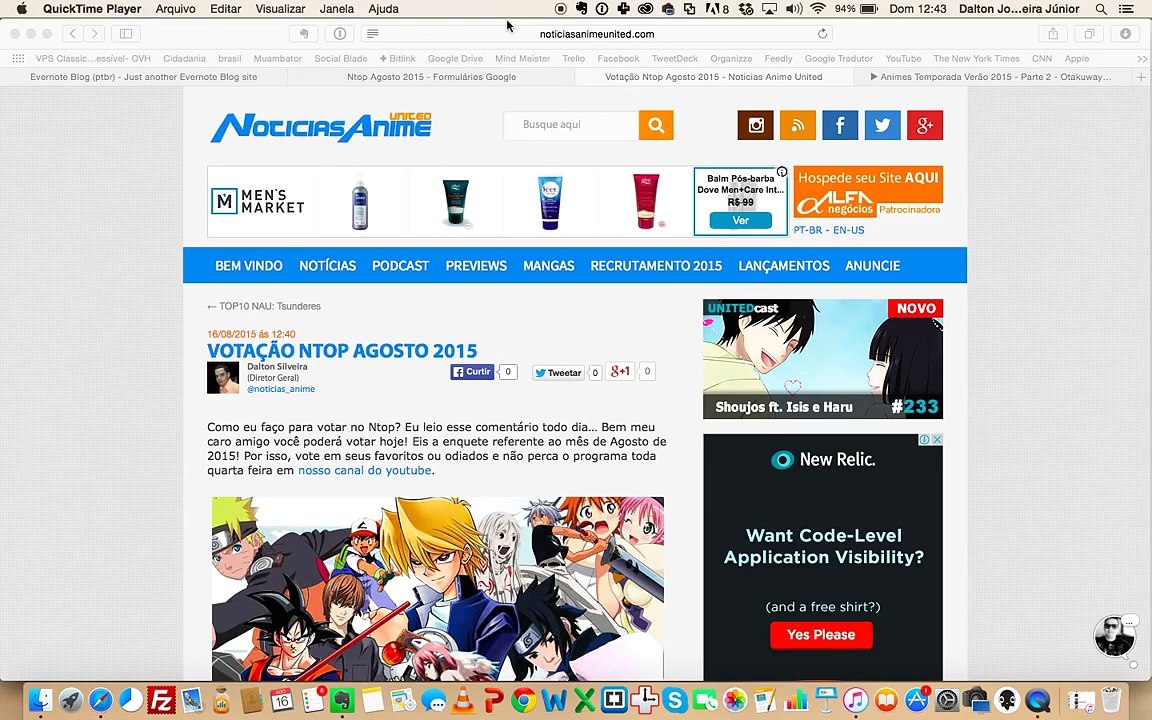Image resolution: width=1152 pixels, height=720 pixels.
Task: Show all tabs button in Safari
Action: 1089,34
